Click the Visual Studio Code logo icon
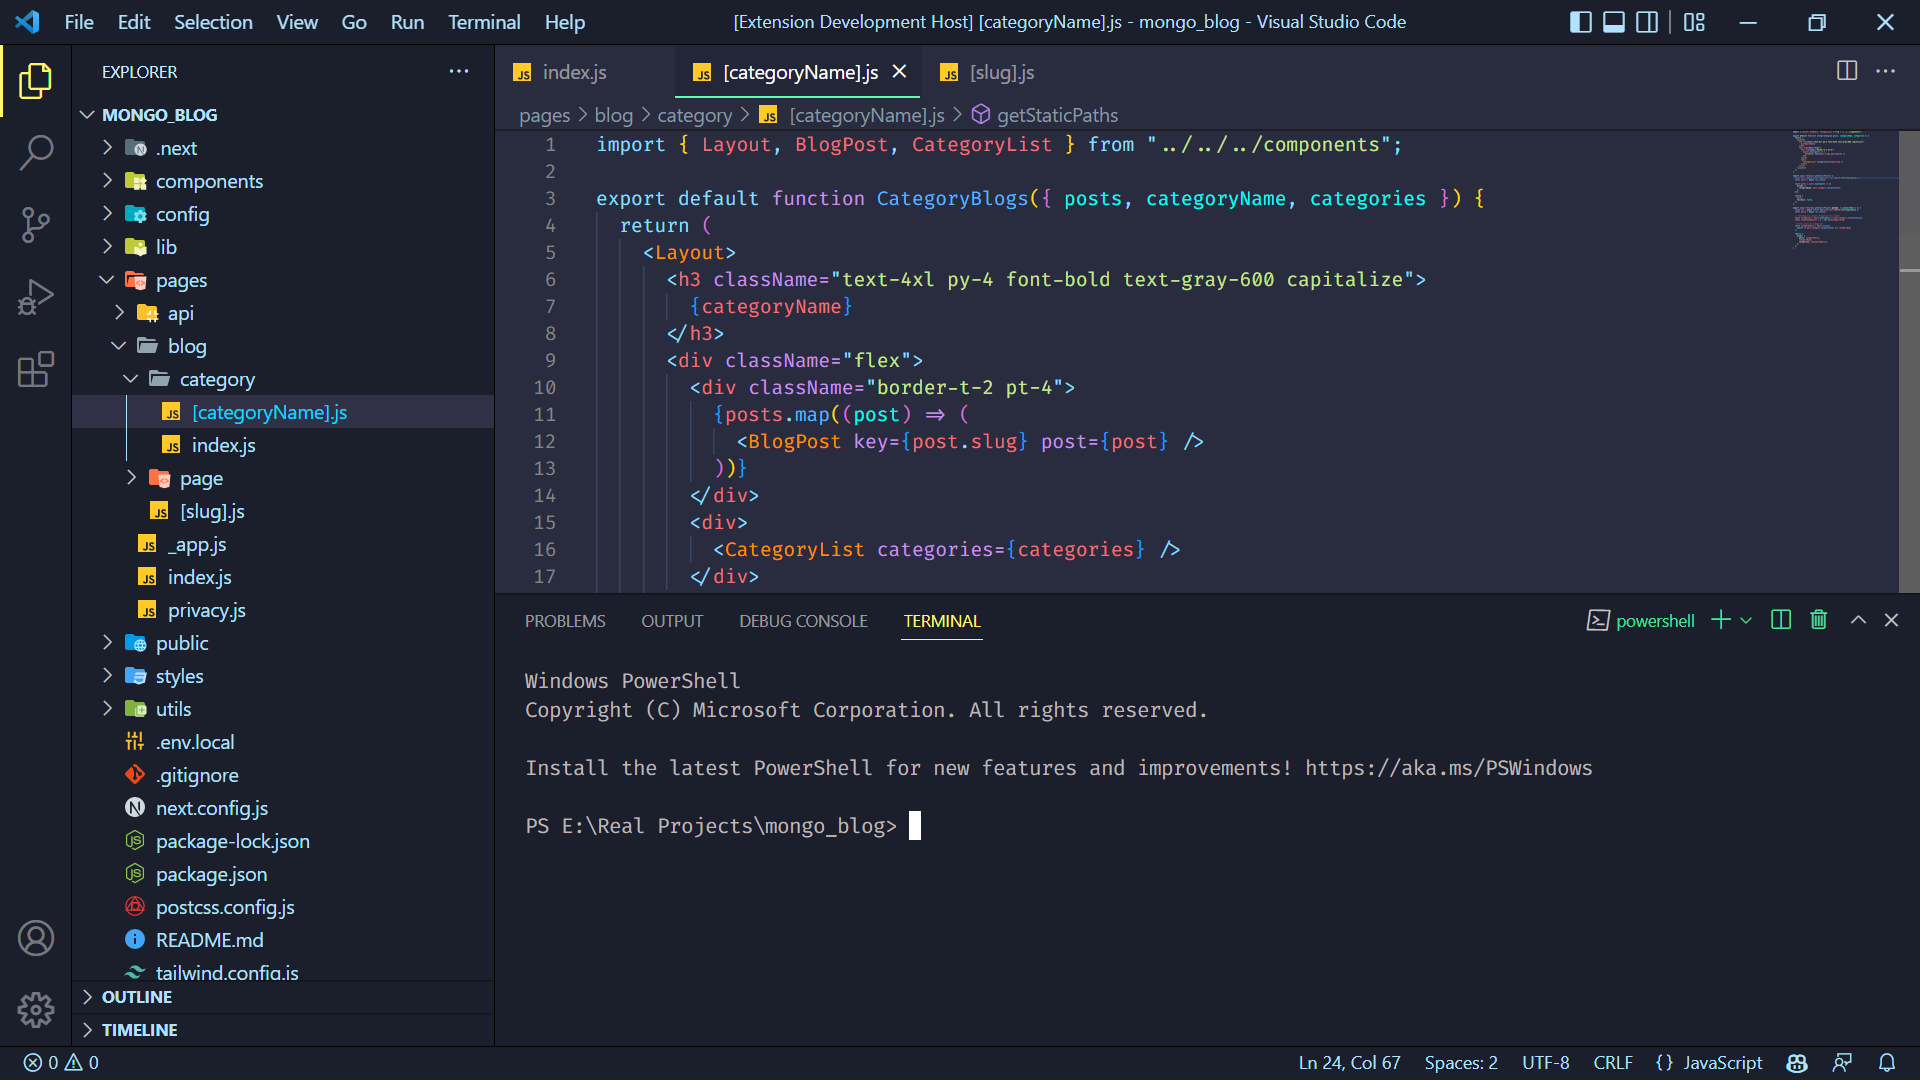Screen dimensions: 1920x1080 click(28, 22)
